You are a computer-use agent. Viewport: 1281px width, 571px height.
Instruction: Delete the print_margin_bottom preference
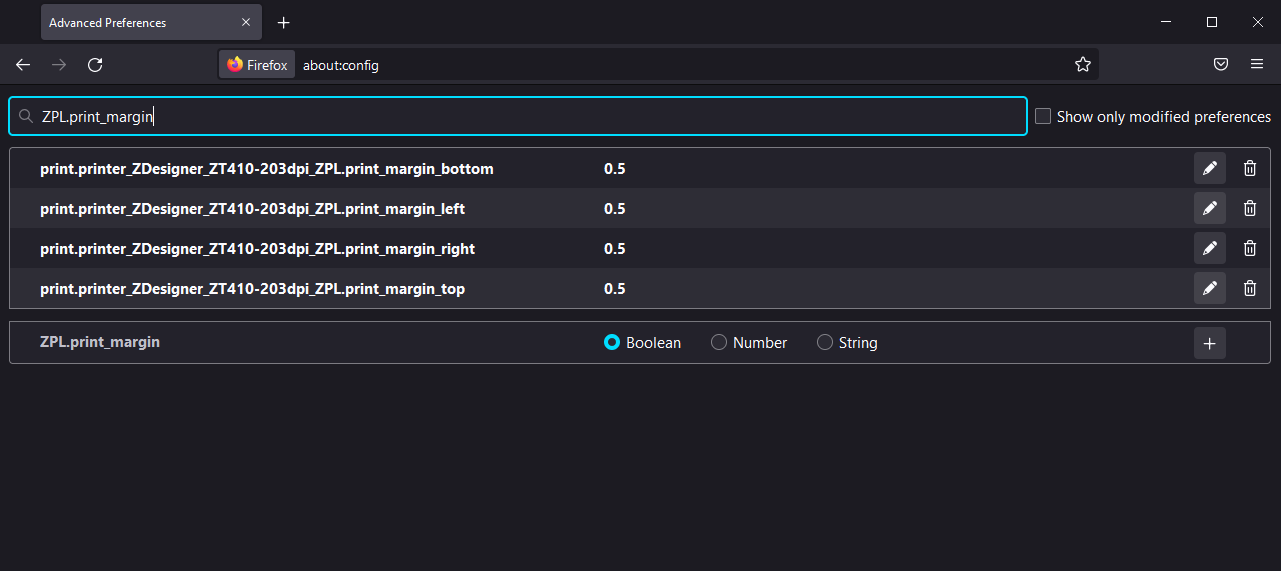[x=1250, y=168]
